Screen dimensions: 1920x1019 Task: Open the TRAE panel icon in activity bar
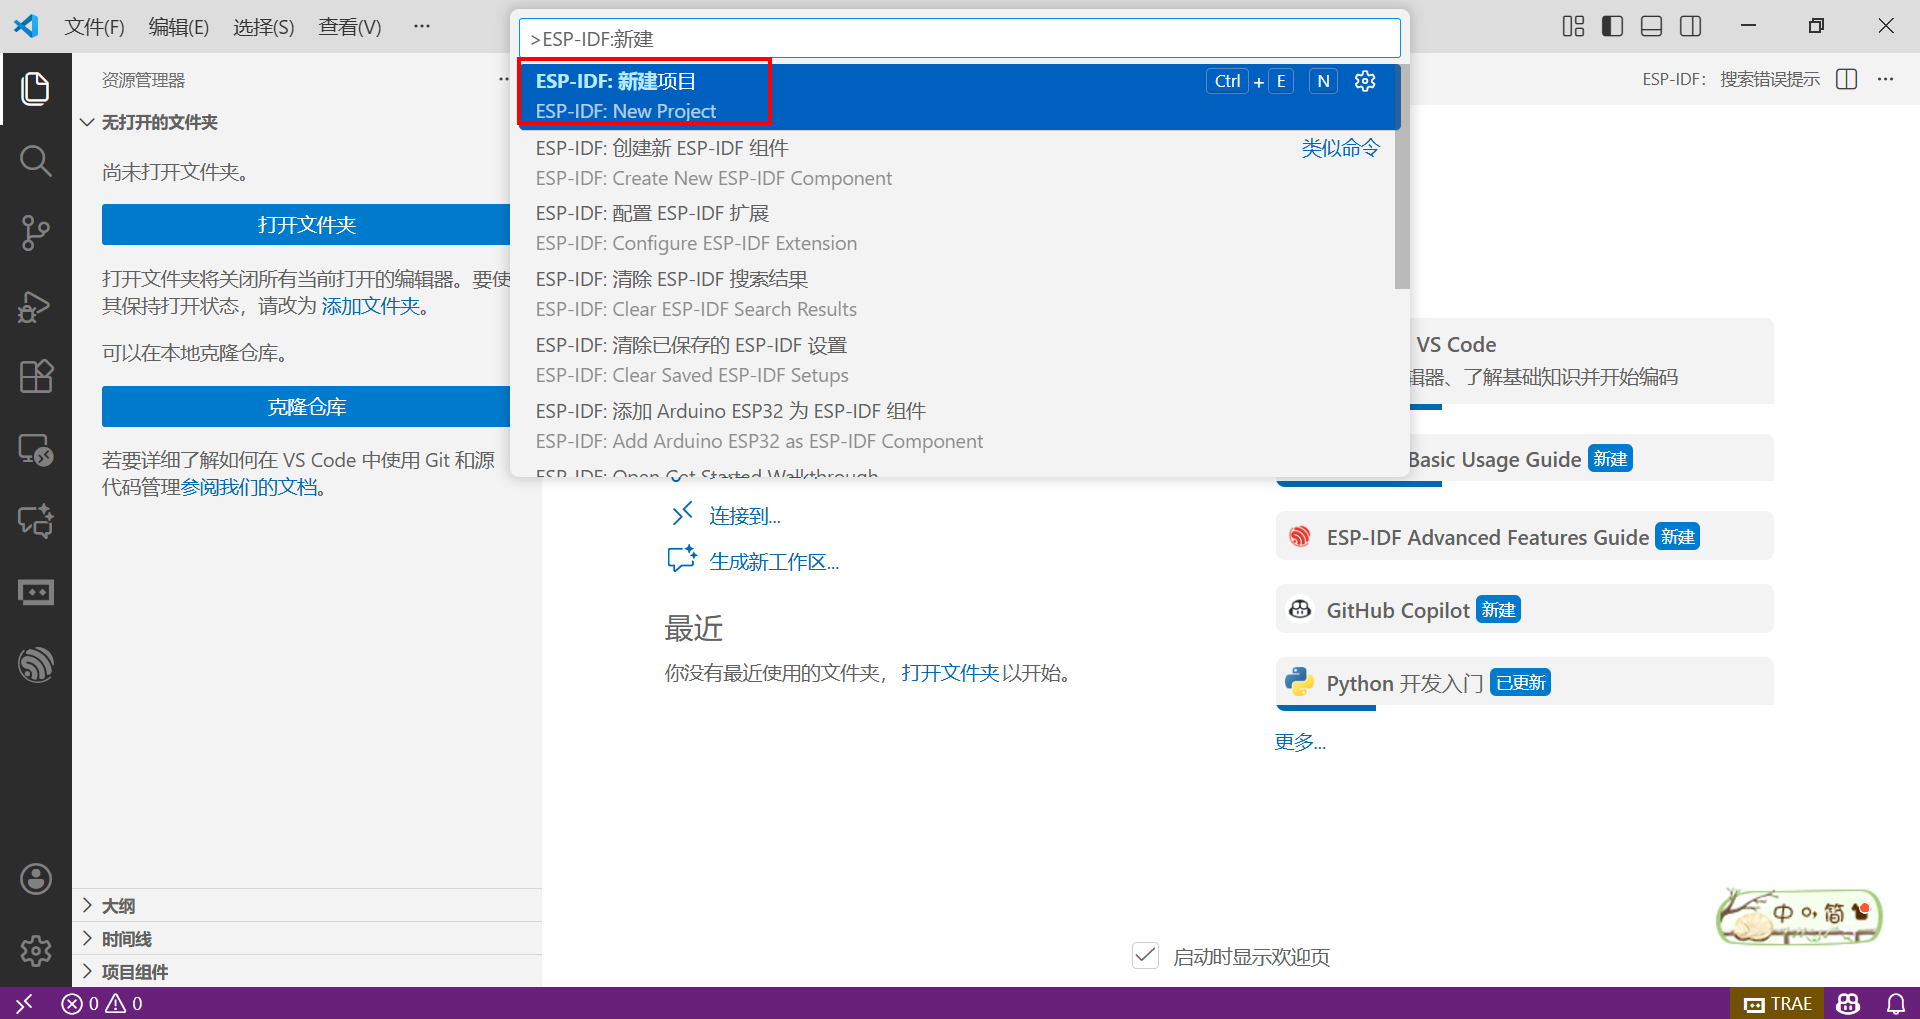36,593
